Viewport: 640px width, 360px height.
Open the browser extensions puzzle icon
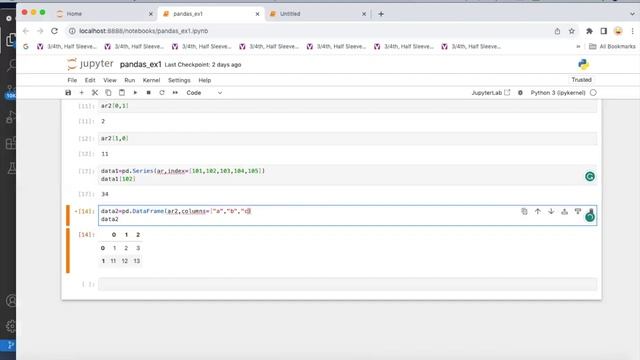(x=589, y=31)
